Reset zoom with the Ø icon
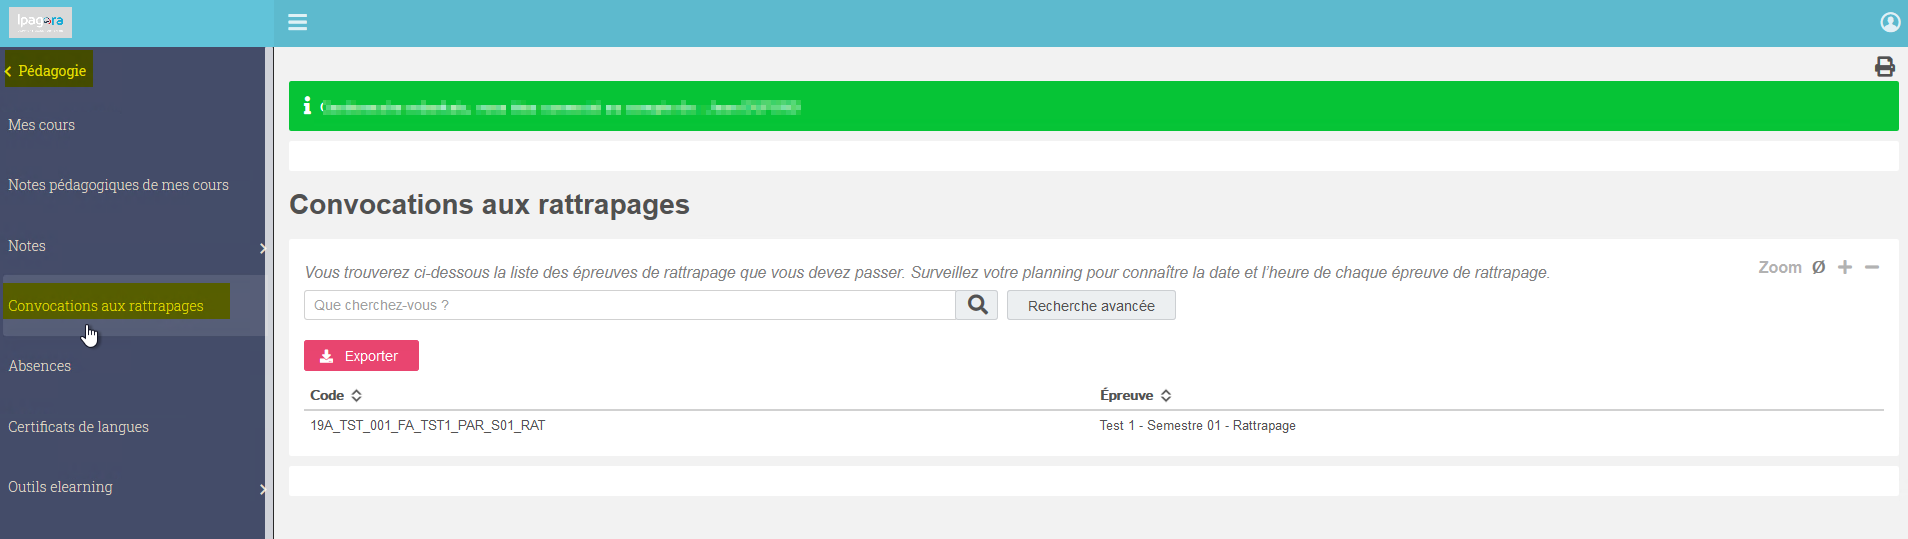Screen dimensions: 1908x539 pos(1818,267)
